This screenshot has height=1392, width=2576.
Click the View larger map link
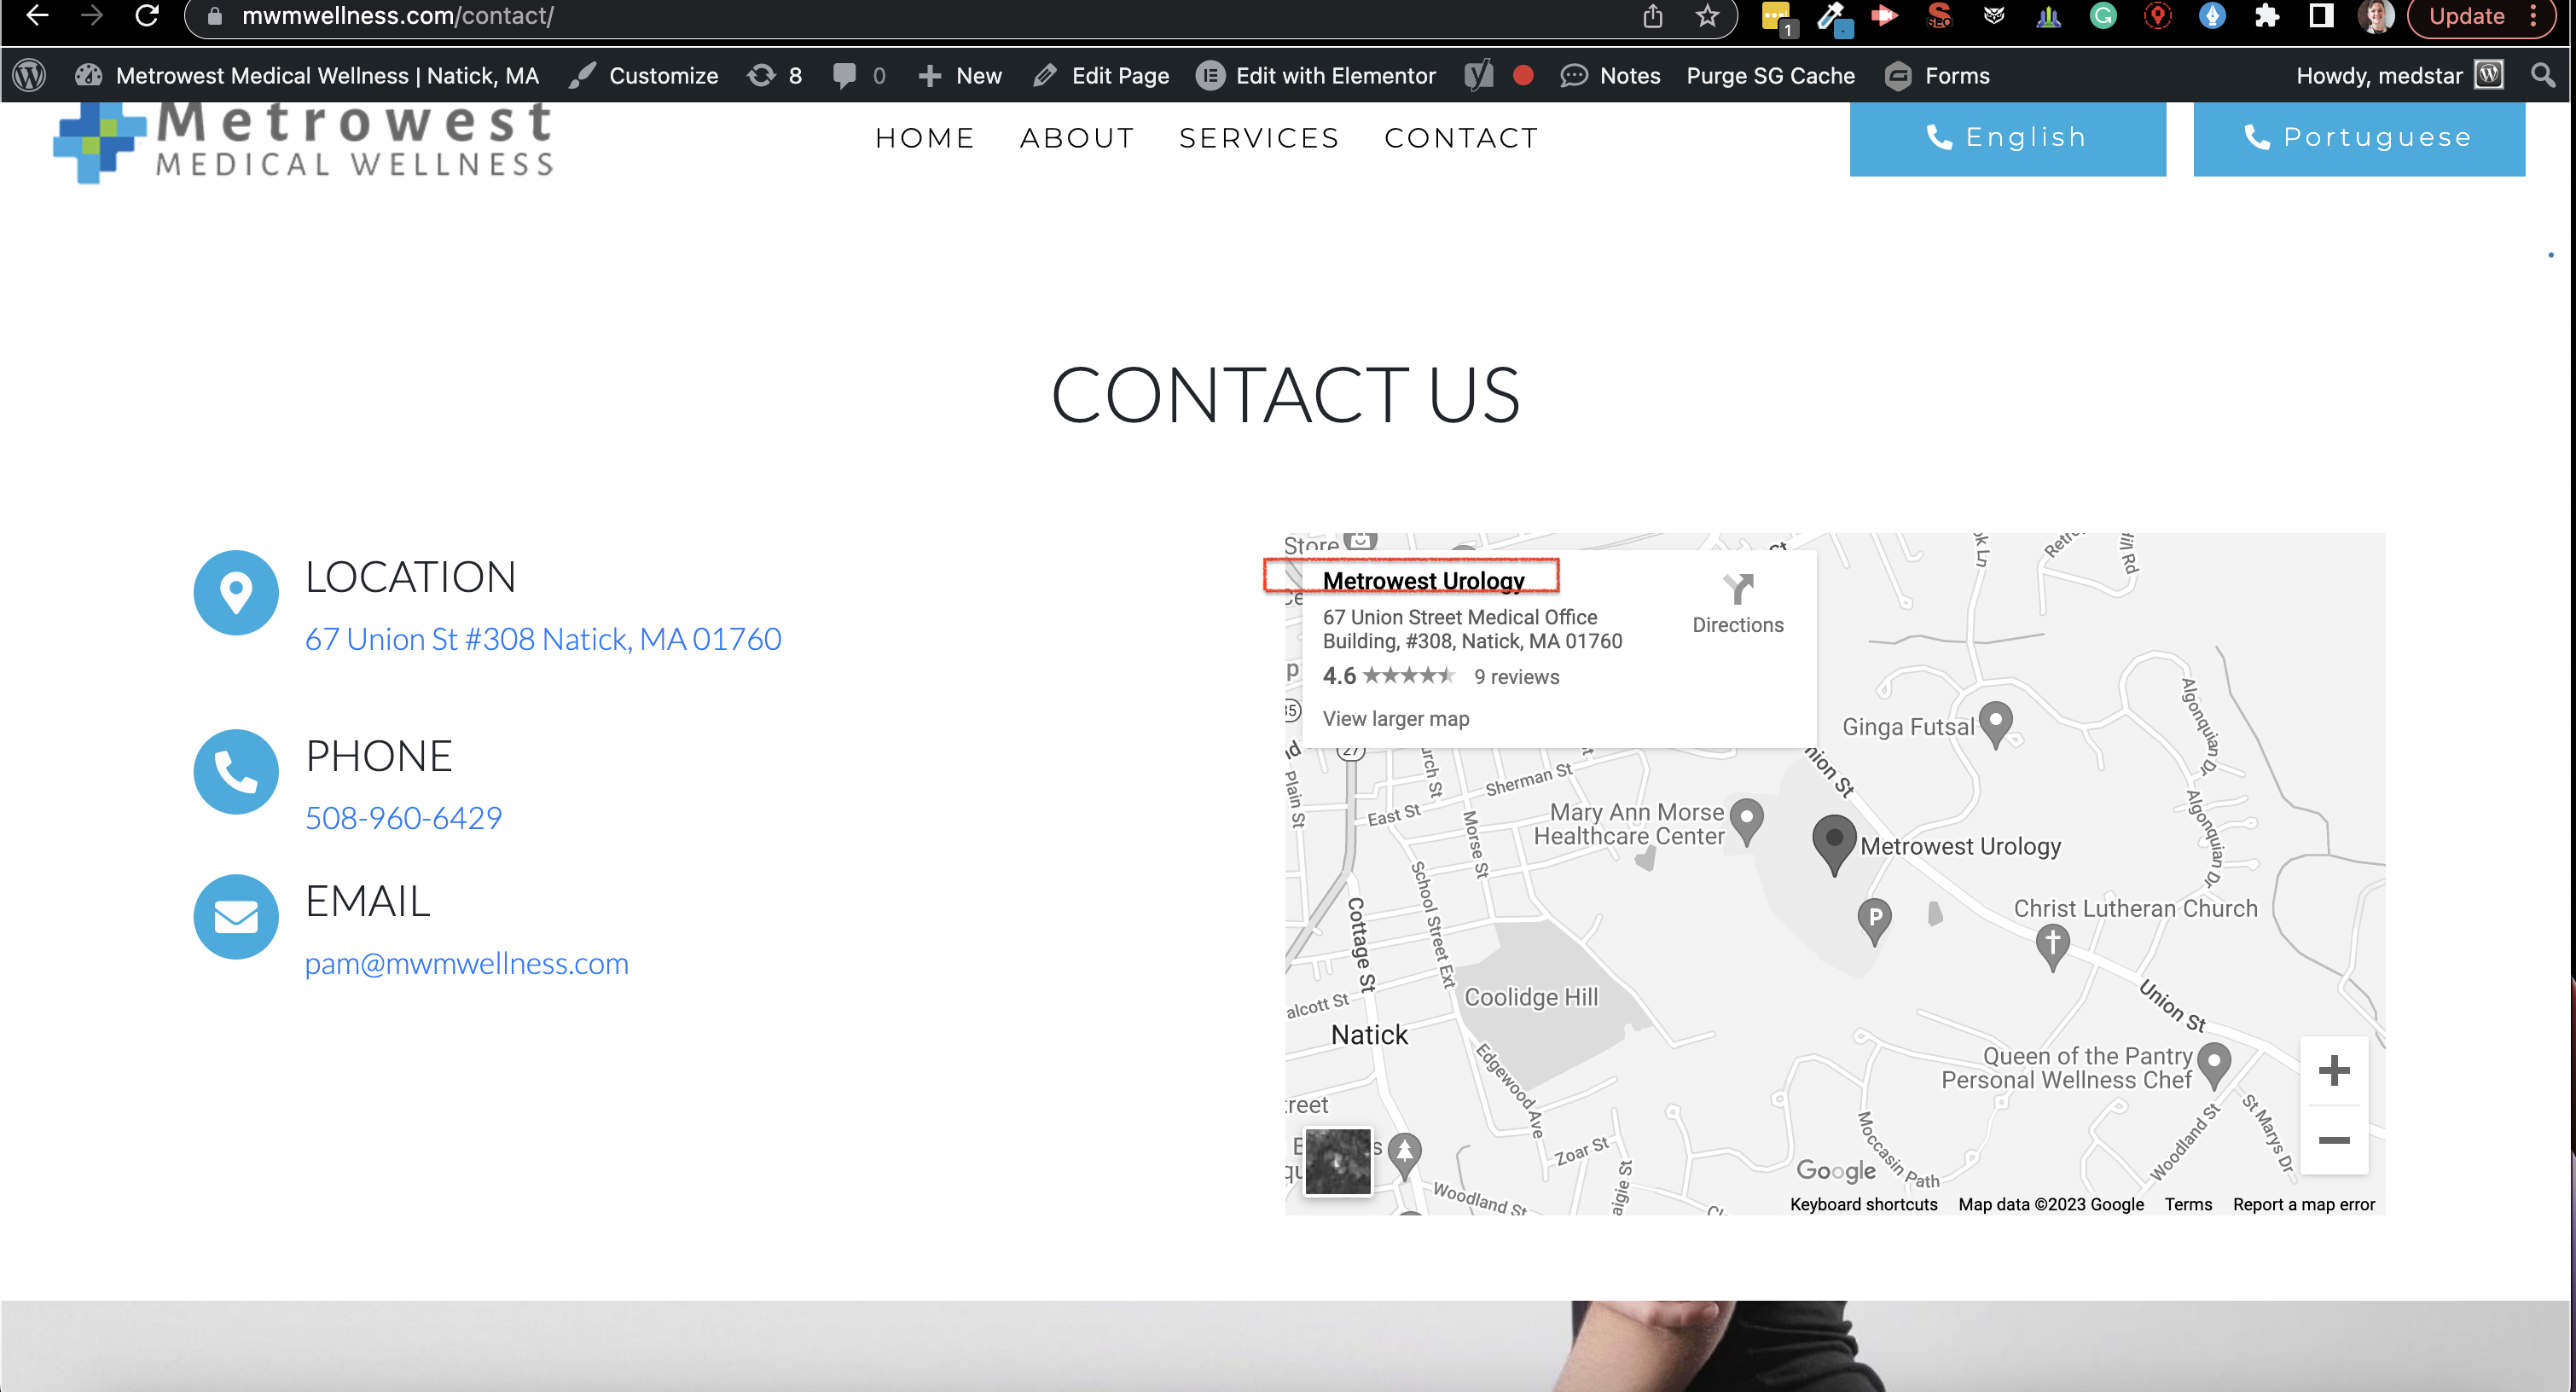click(x=1396, y=718)
